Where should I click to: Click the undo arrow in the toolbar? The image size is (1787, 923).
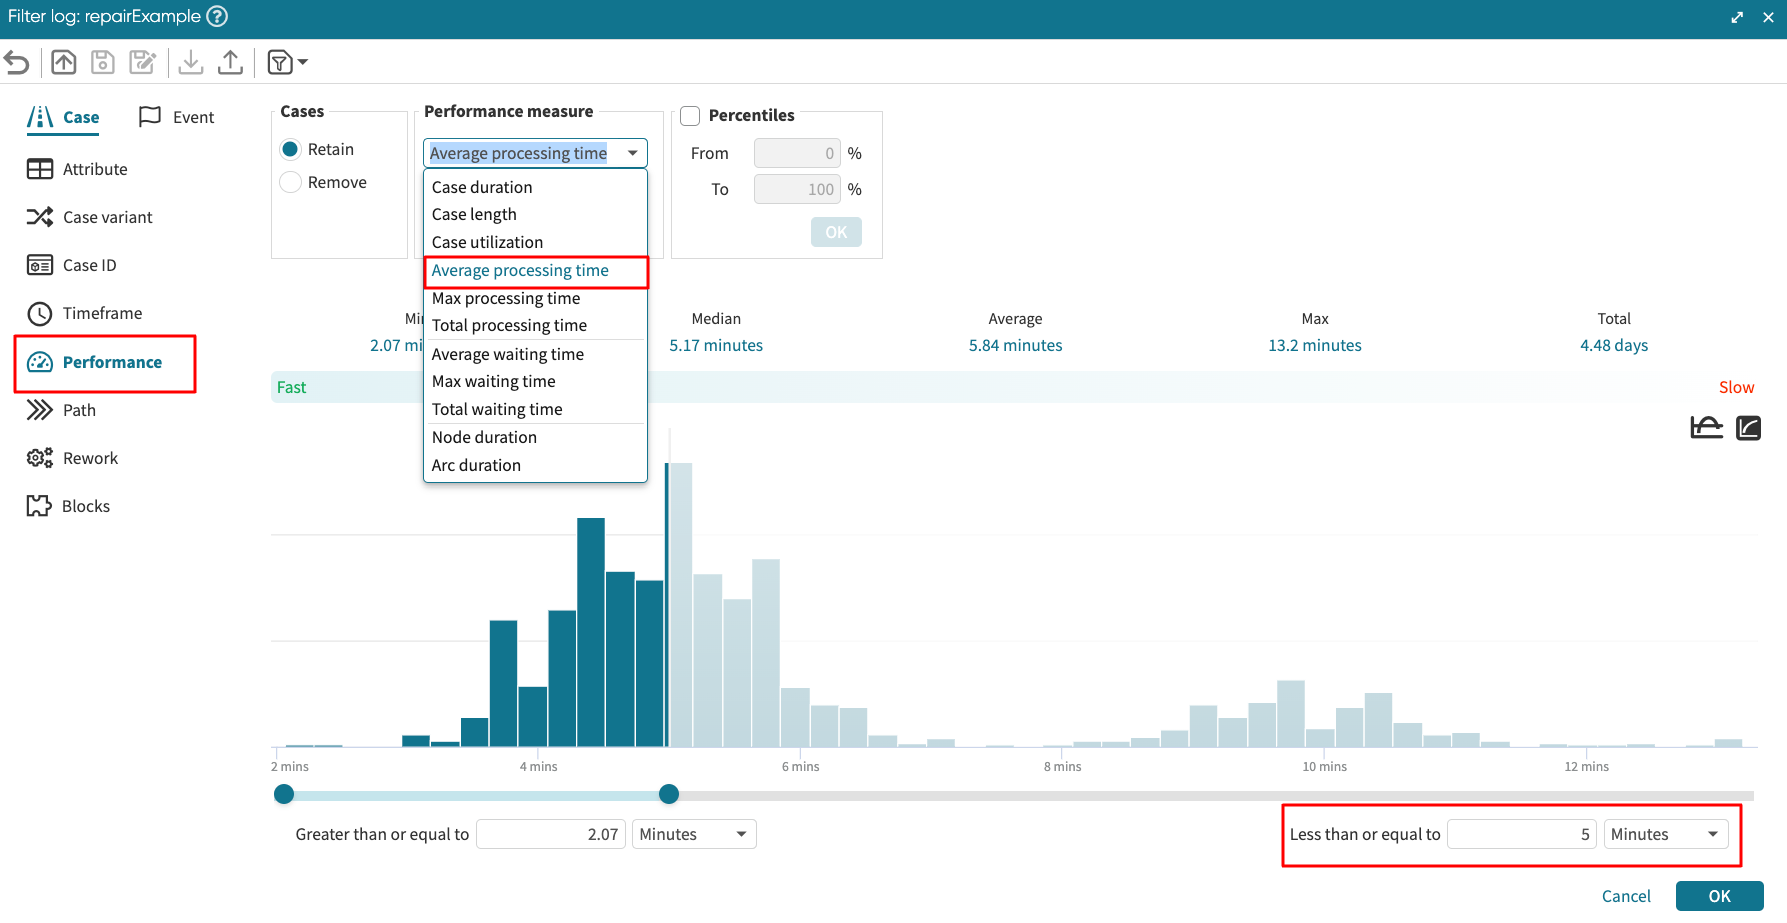17,63
